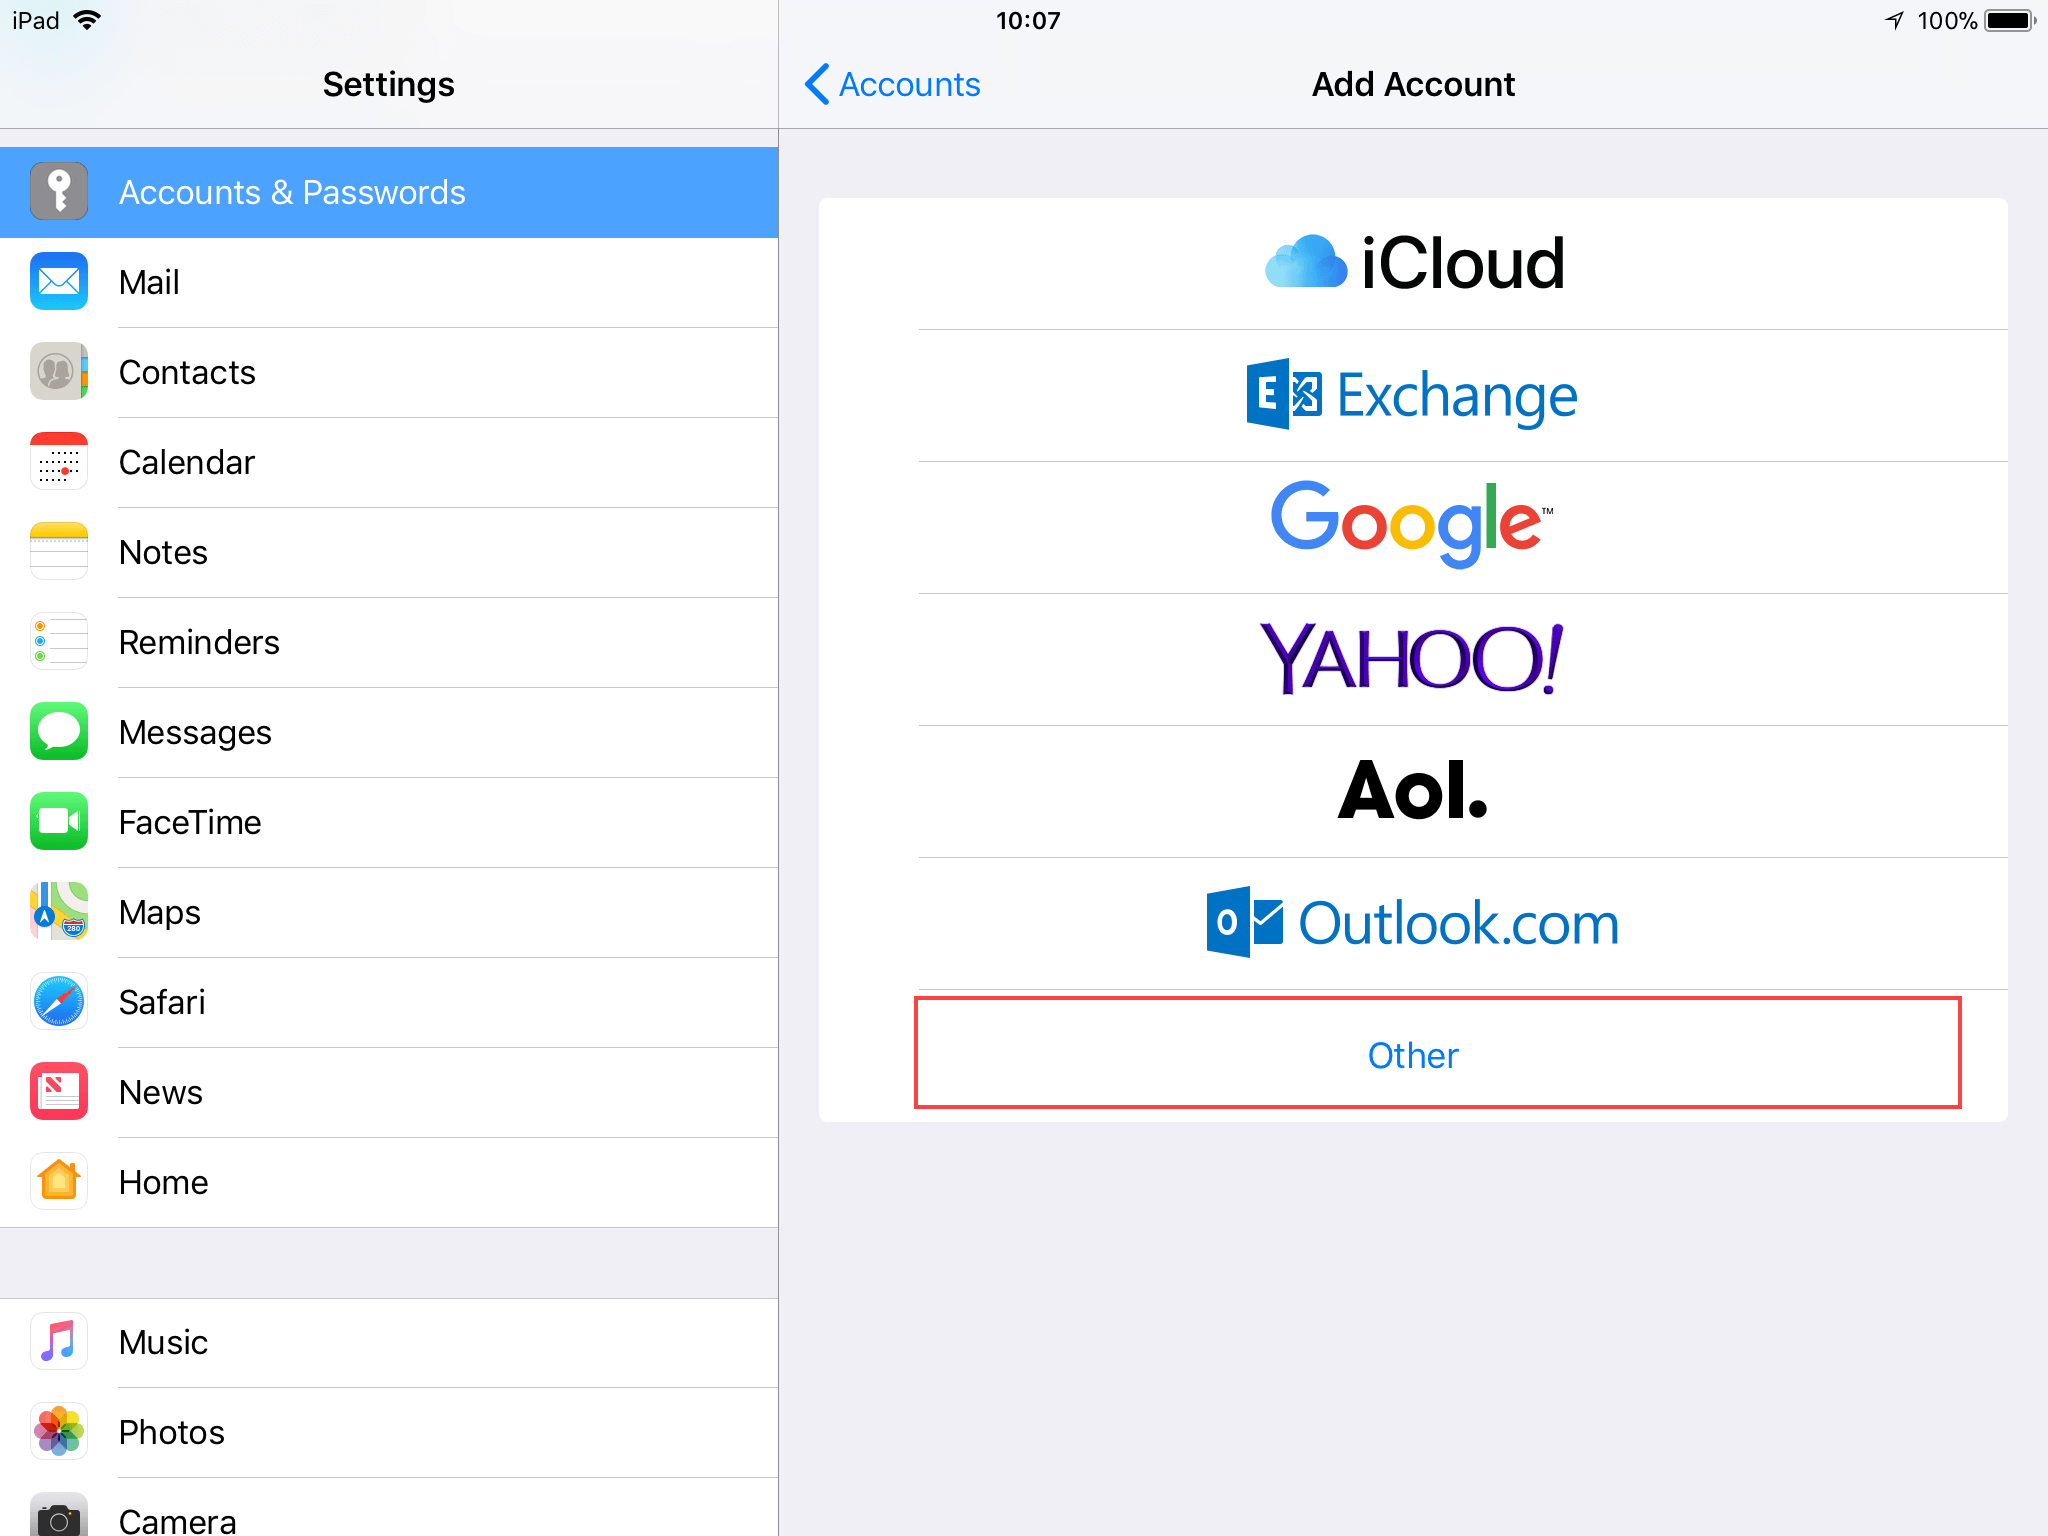Image resolution: width=2048 pixels, height=1536 pixels.
Task: Tap the Safari compass icon
Action: coord(59,1002)
